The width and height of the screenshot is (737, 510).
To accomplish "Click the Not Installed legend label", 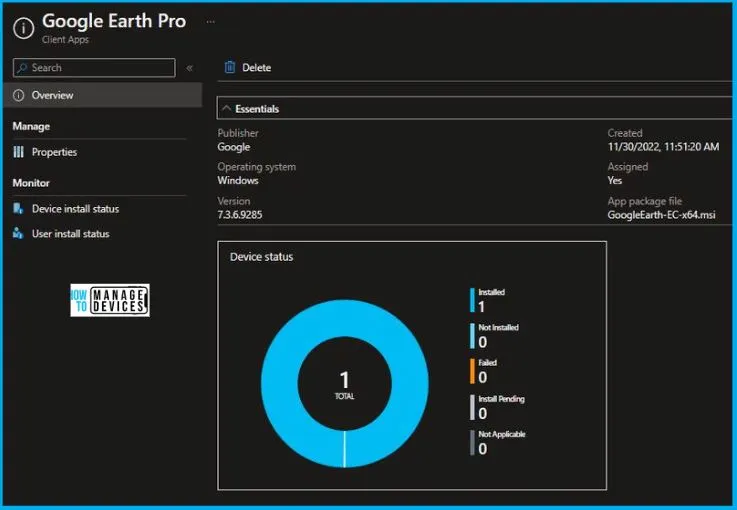I will pyautogui.click(x=498, y=327).
